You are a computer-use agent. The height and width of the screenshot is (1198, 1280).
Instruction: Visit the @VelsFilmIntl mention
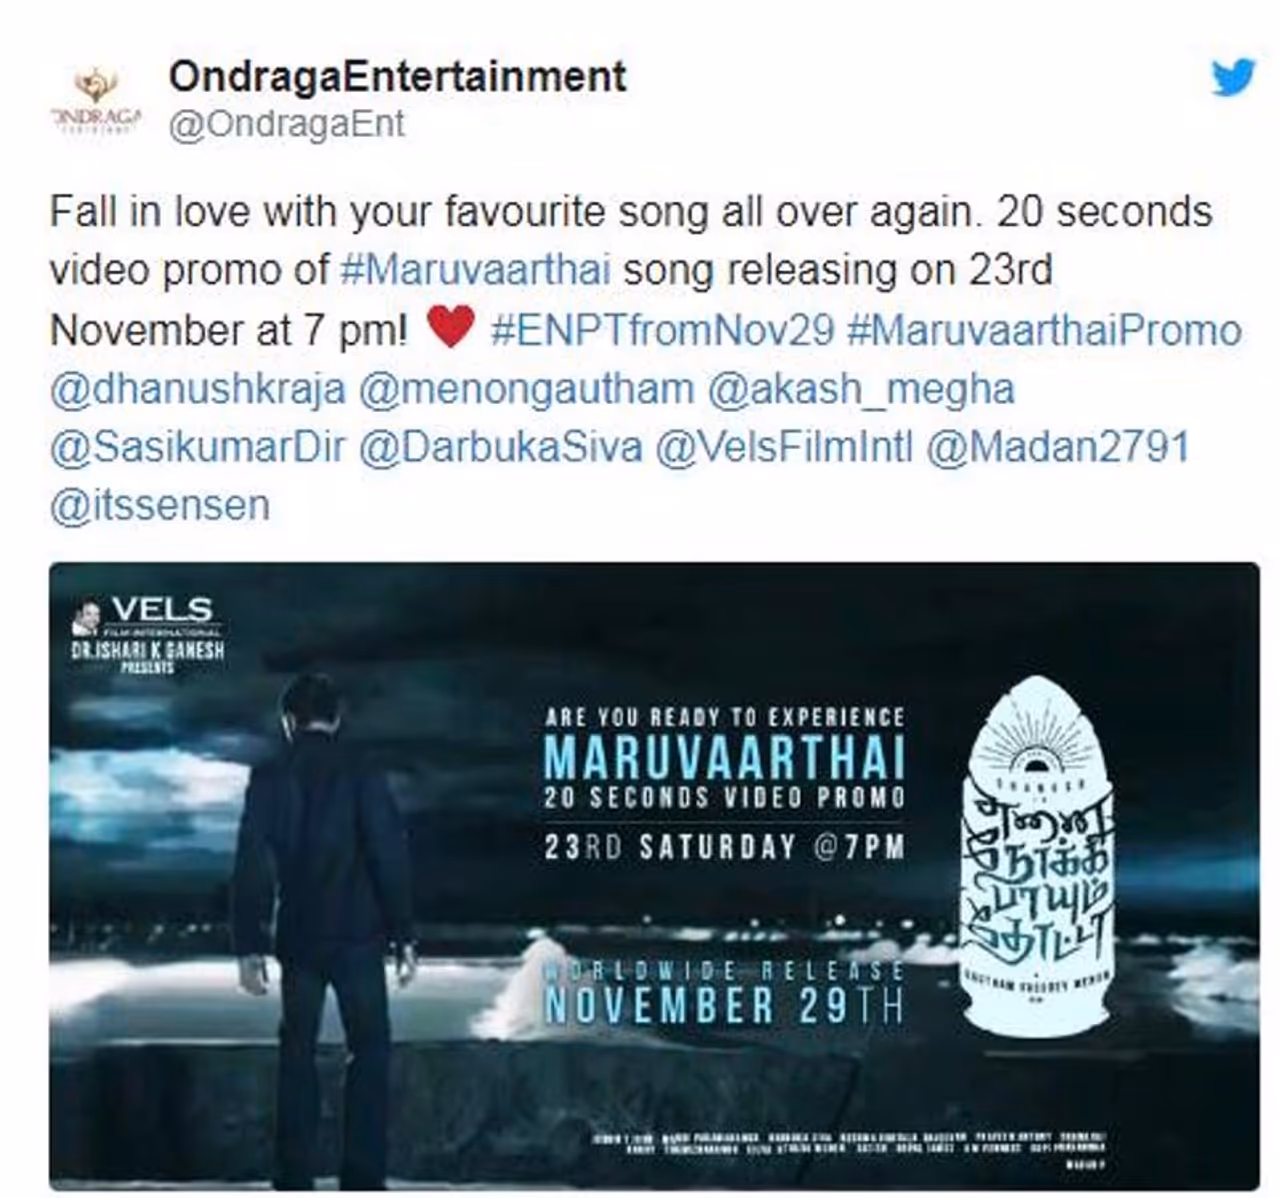point(784,446)
